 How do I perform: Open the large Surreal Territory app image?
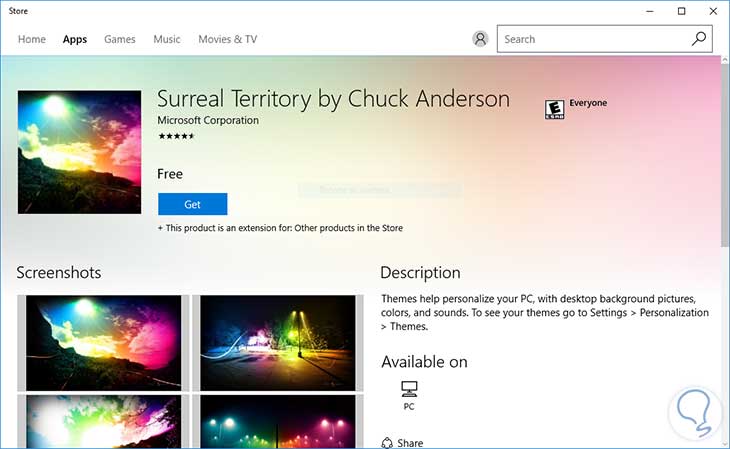point(80,152)
